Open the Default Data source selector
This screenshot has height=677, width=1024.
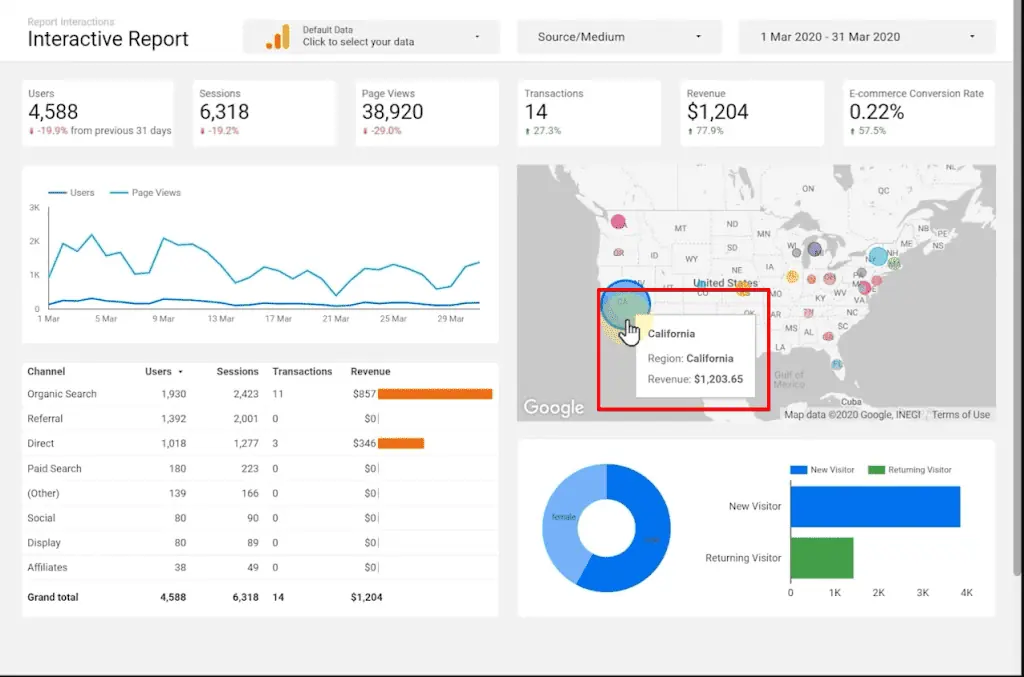[x=370, y=35]
